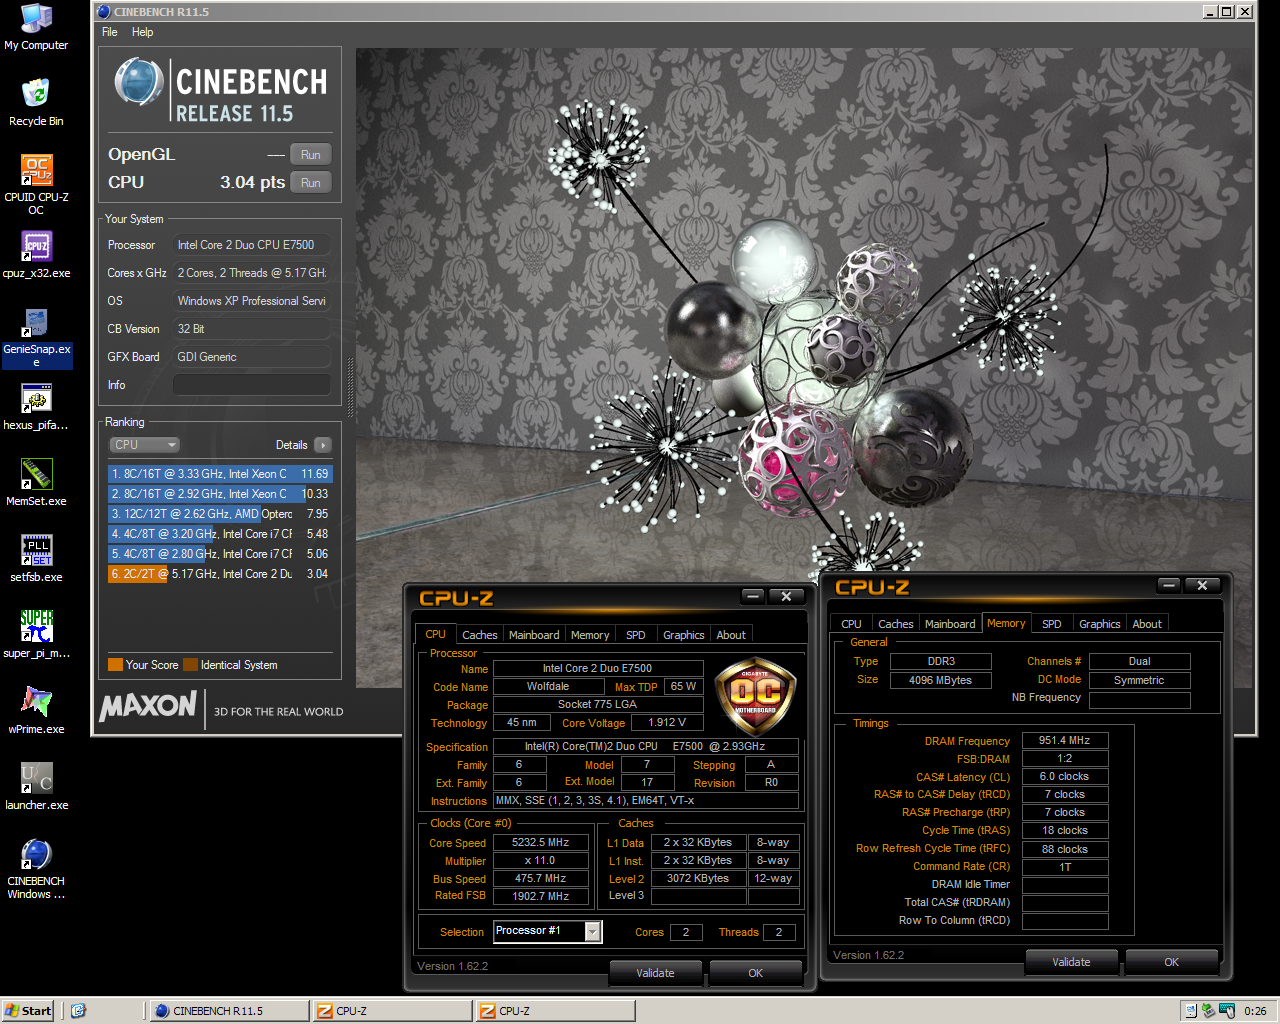Screen dimensions: 1280x1024
Task: Click the Core Speed value 5232.5 MHz
Action: 540,842
